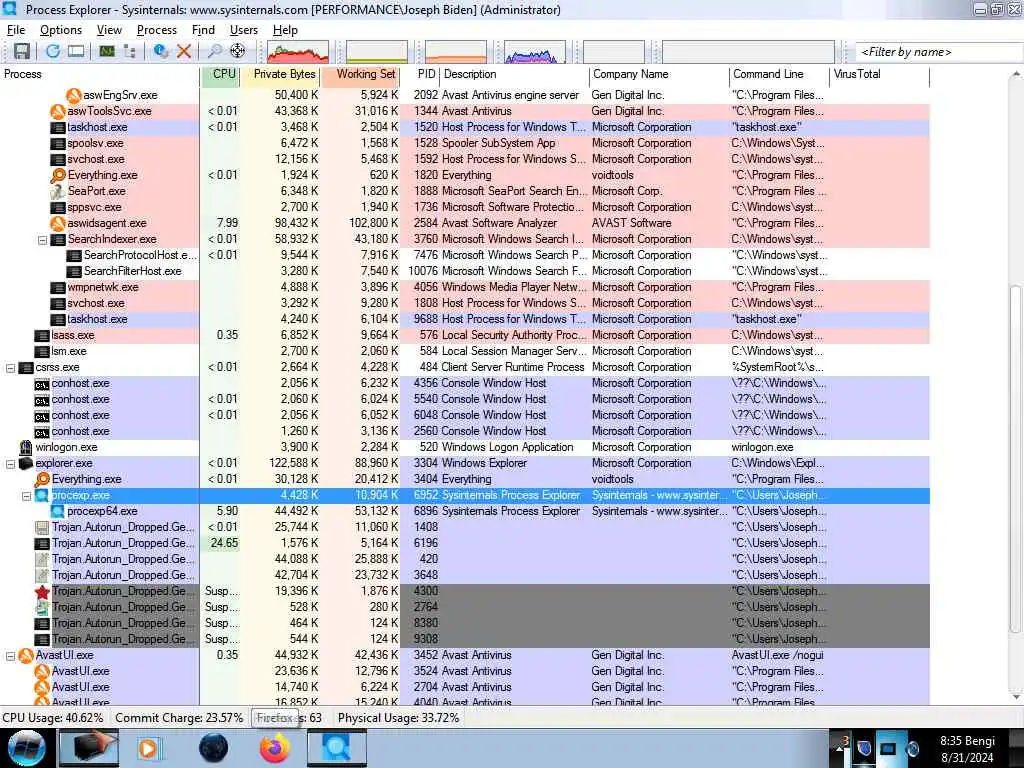The width and height of the screenshot is (1024, 768).
Task: Select the lsm.exe process row
Action: pyautogui.click(x=465, y=351)
